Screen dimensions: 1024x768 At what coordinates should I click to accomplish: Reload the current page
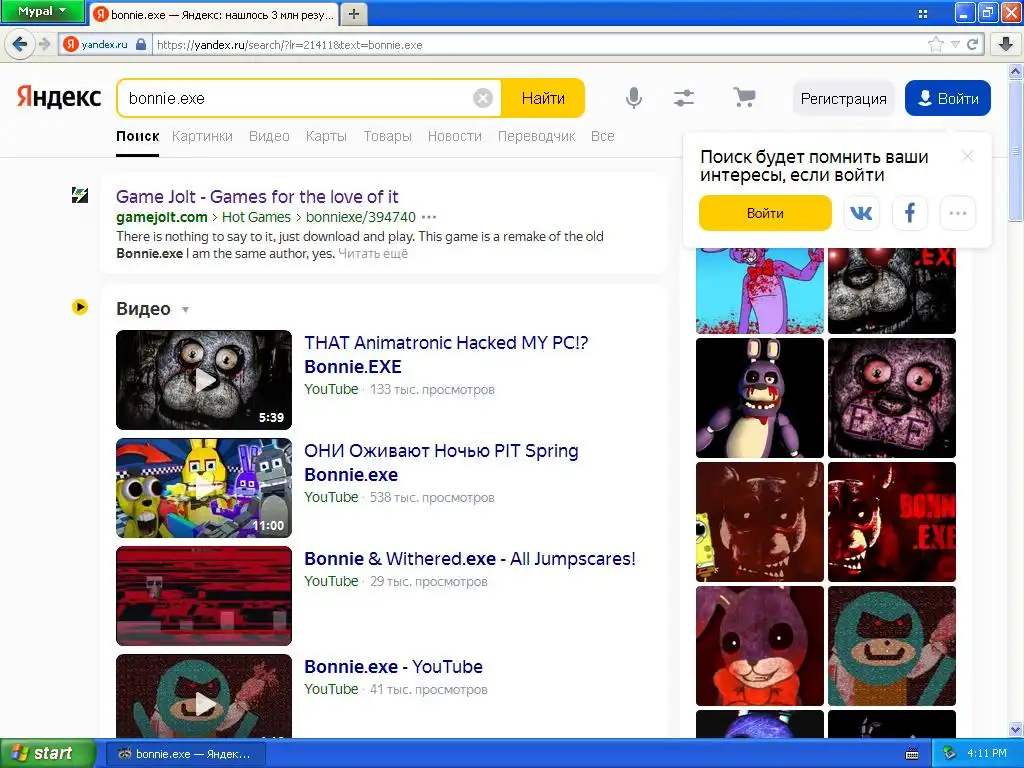972,44
